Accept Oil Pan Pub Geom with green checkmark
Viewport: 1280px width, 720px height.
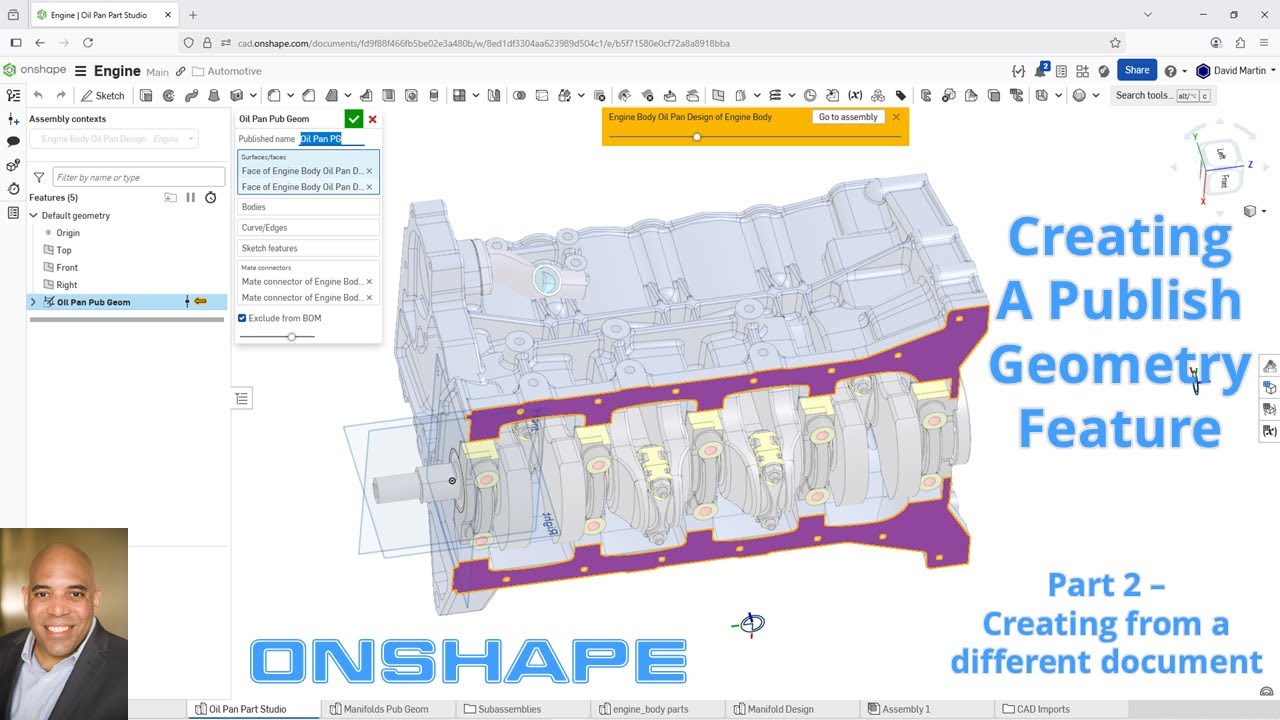click(x=354, y=119)
